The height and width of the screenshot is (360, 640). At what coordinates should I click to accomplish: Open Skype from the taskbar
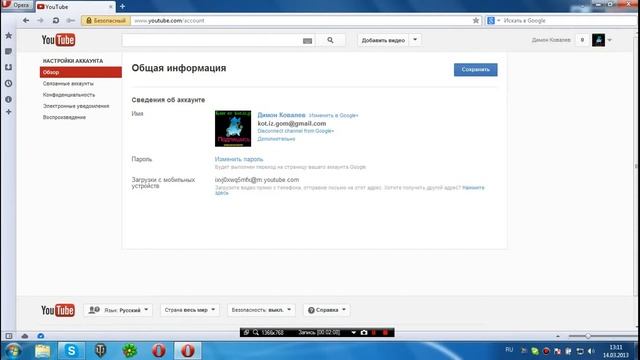point(71,351)
